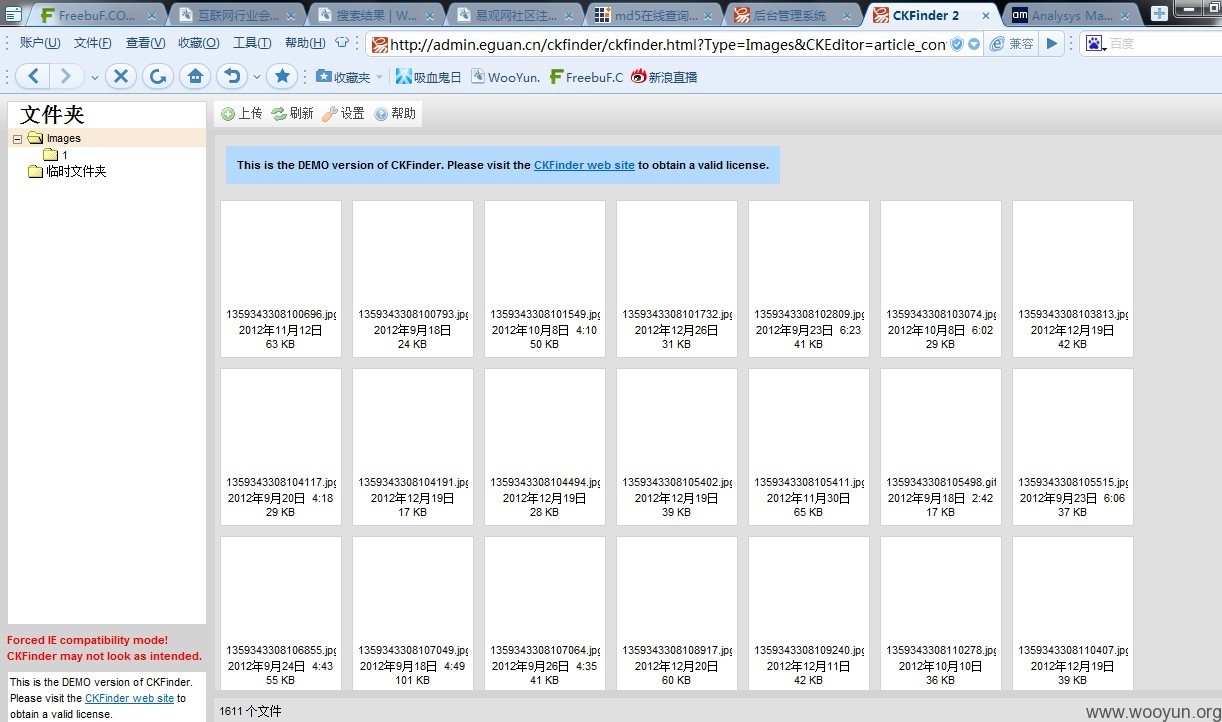Screen dimensions: 1222x722
Task: Switch to the 互联网行业会... tab
Action: pyautogui.click(x=236, y=15)
